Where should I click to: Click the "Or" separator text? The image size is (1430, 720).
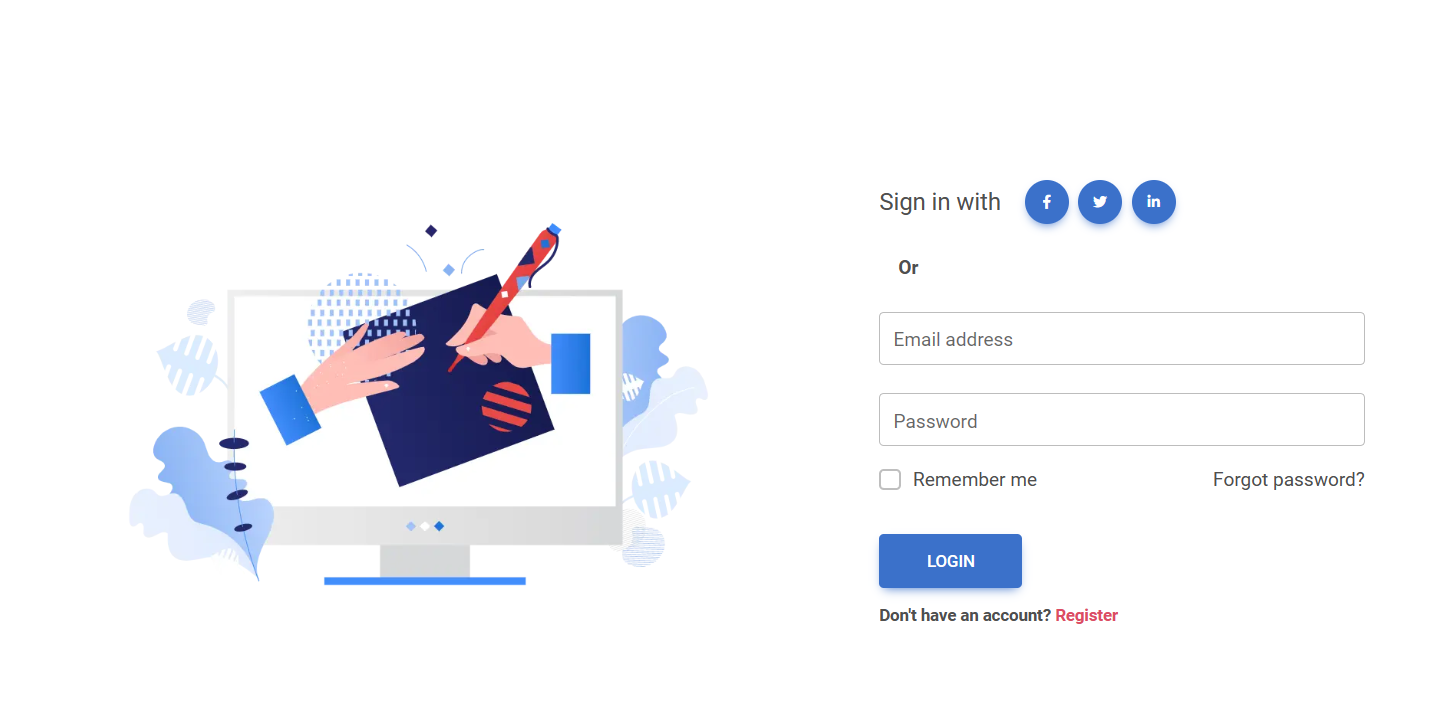click(908, 268)
